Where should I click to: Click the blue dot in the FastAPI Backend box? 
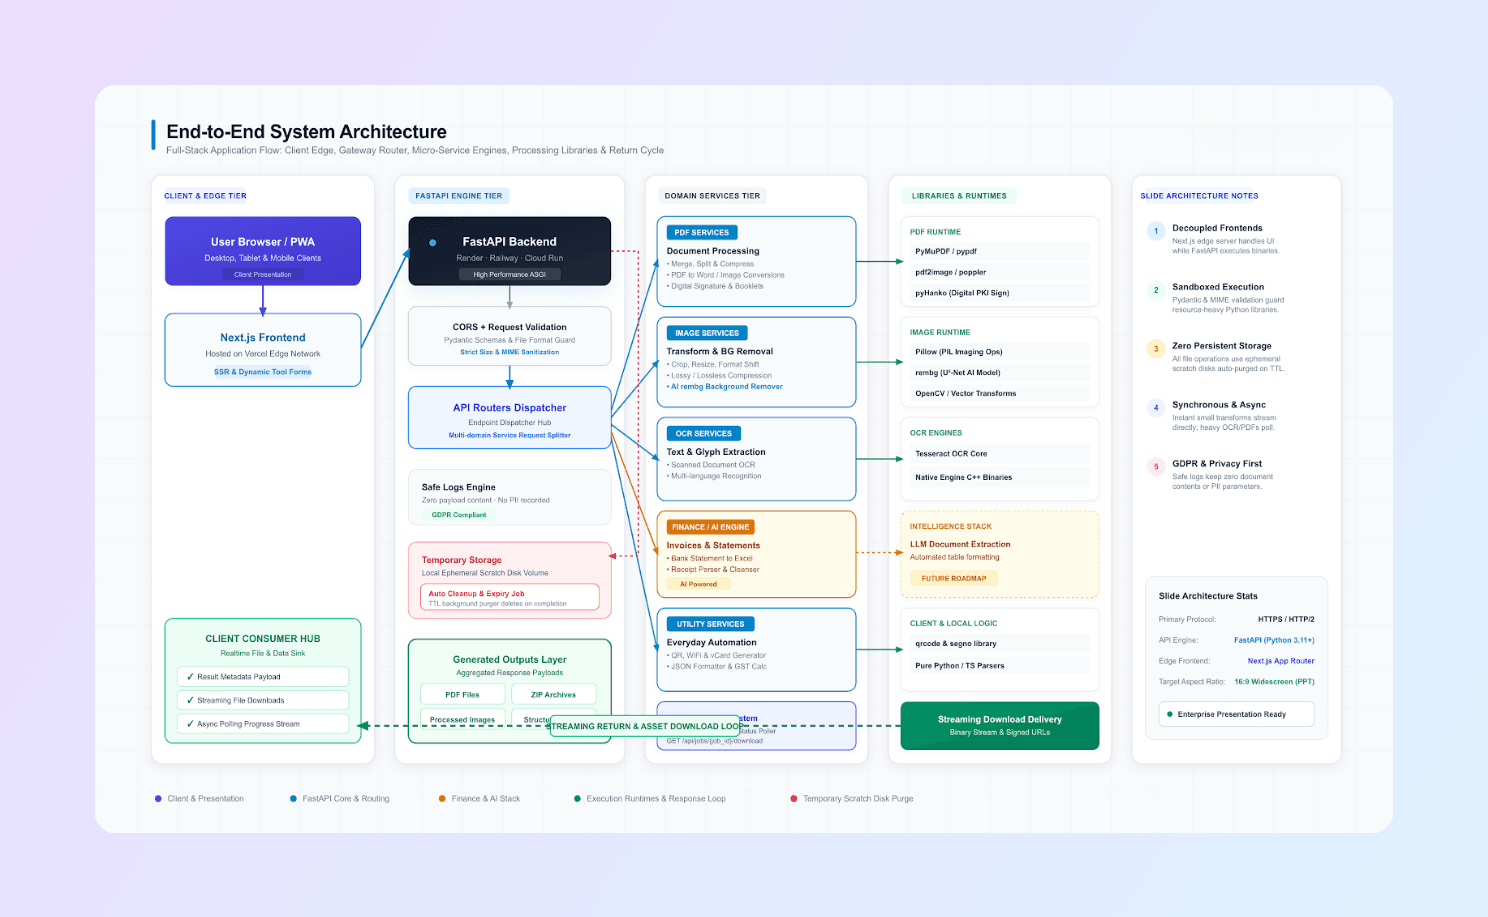(432, 242)
